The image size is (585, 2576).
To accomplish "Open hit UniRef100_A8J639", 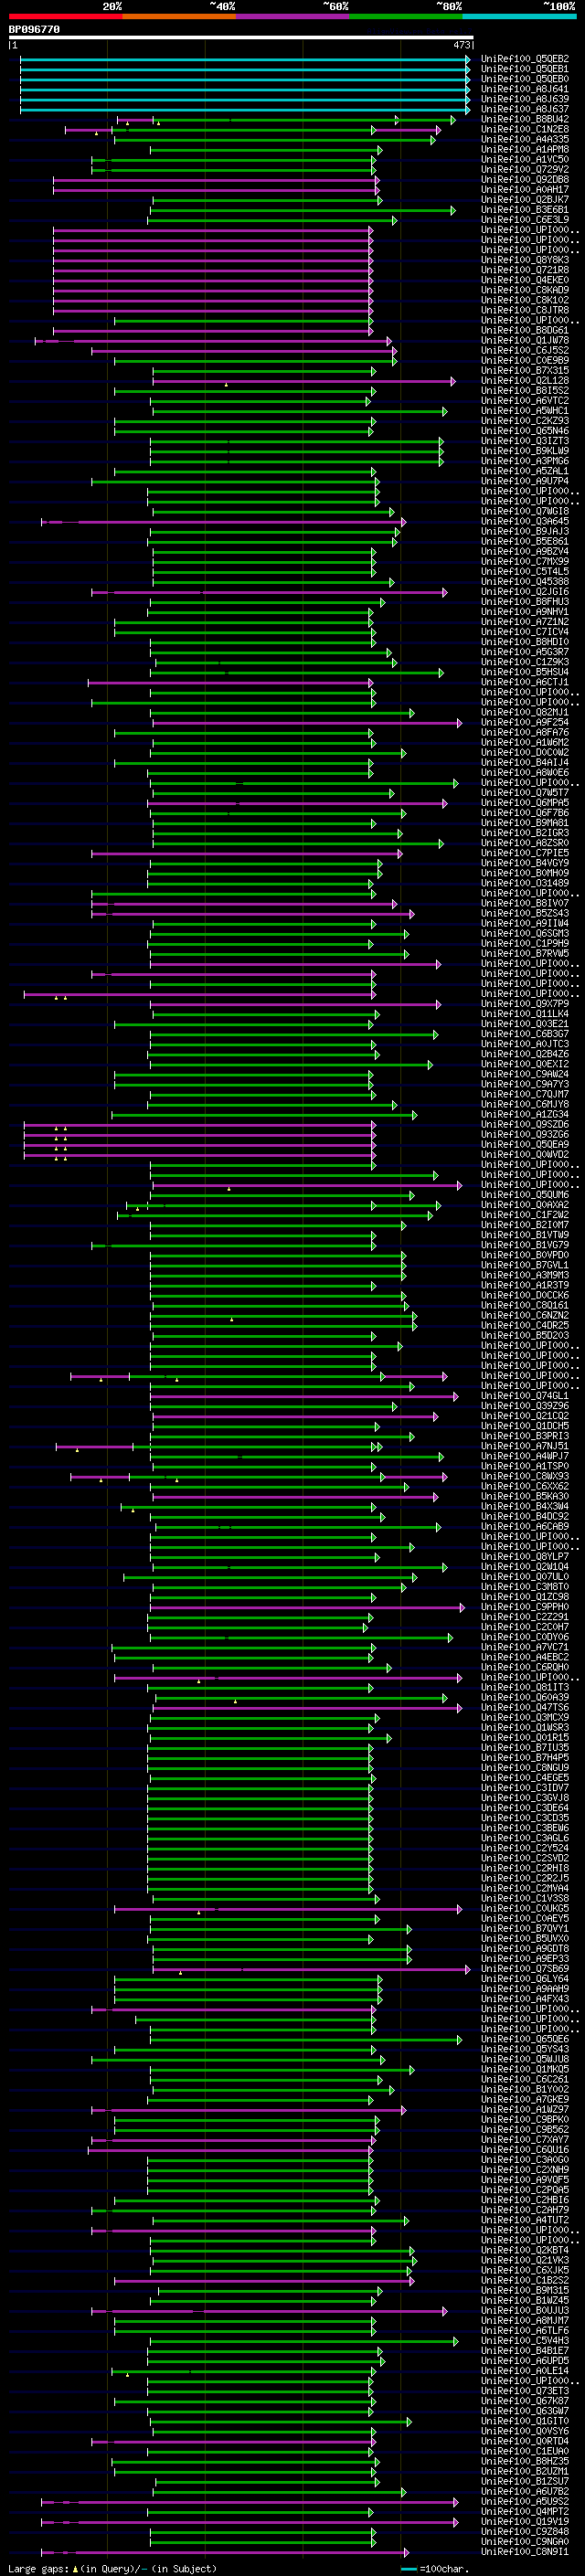I will point(525,99).
